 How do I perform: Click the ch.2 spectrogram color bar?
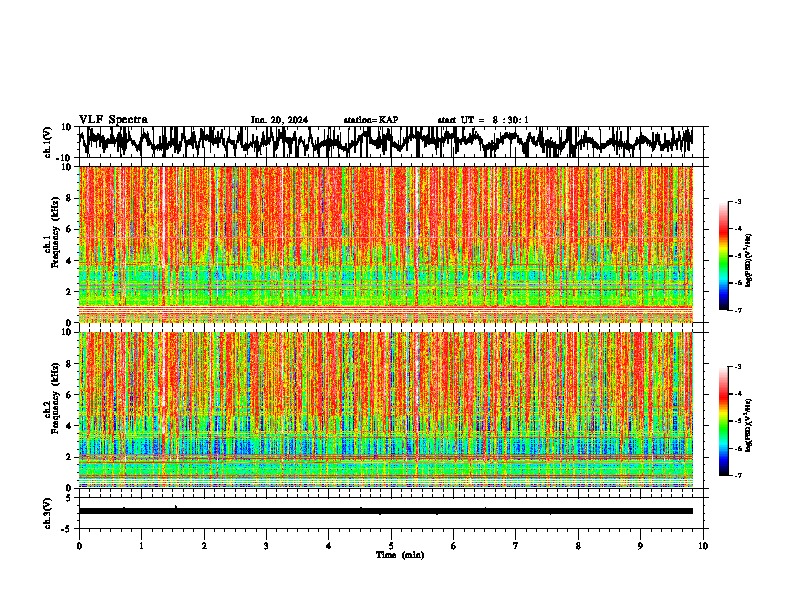723,421
